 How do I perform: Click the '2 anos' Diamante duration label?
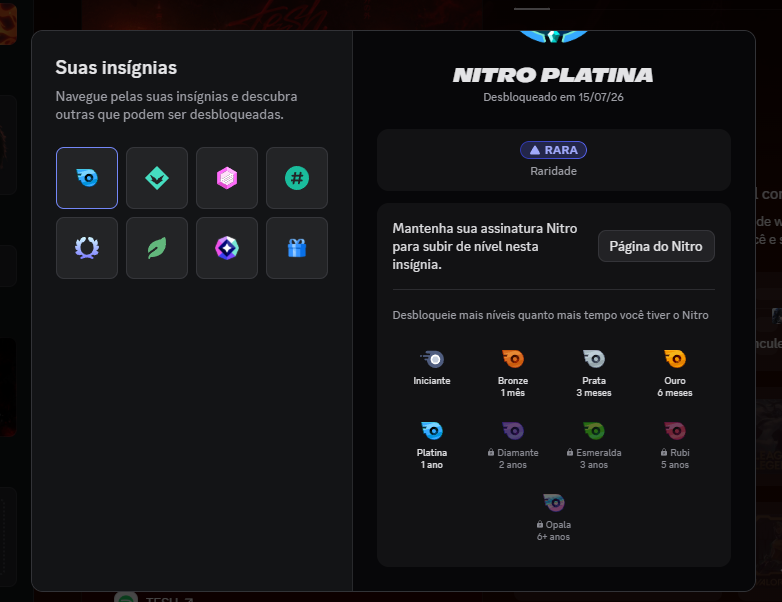pyautogui.click(x=513, y=465)
